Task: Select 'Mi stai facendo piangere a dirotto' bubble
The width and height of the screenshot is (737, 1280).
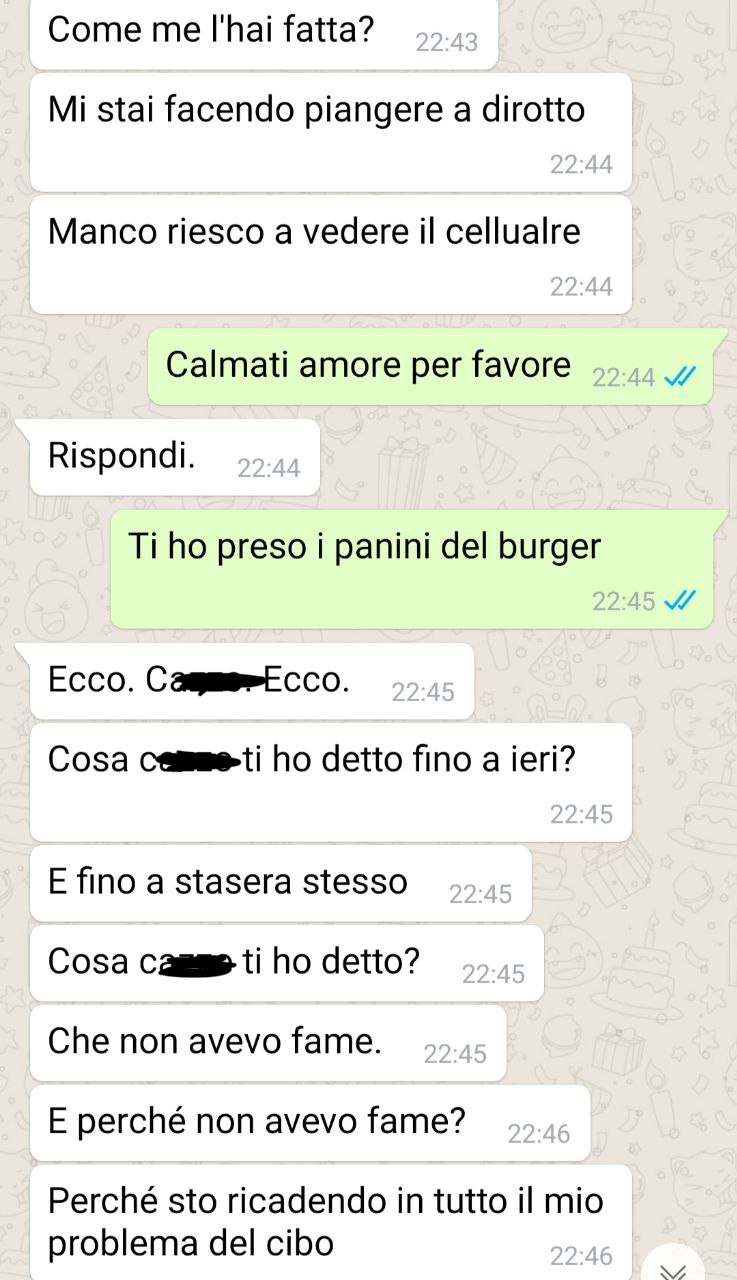Action: pos(331,132)
